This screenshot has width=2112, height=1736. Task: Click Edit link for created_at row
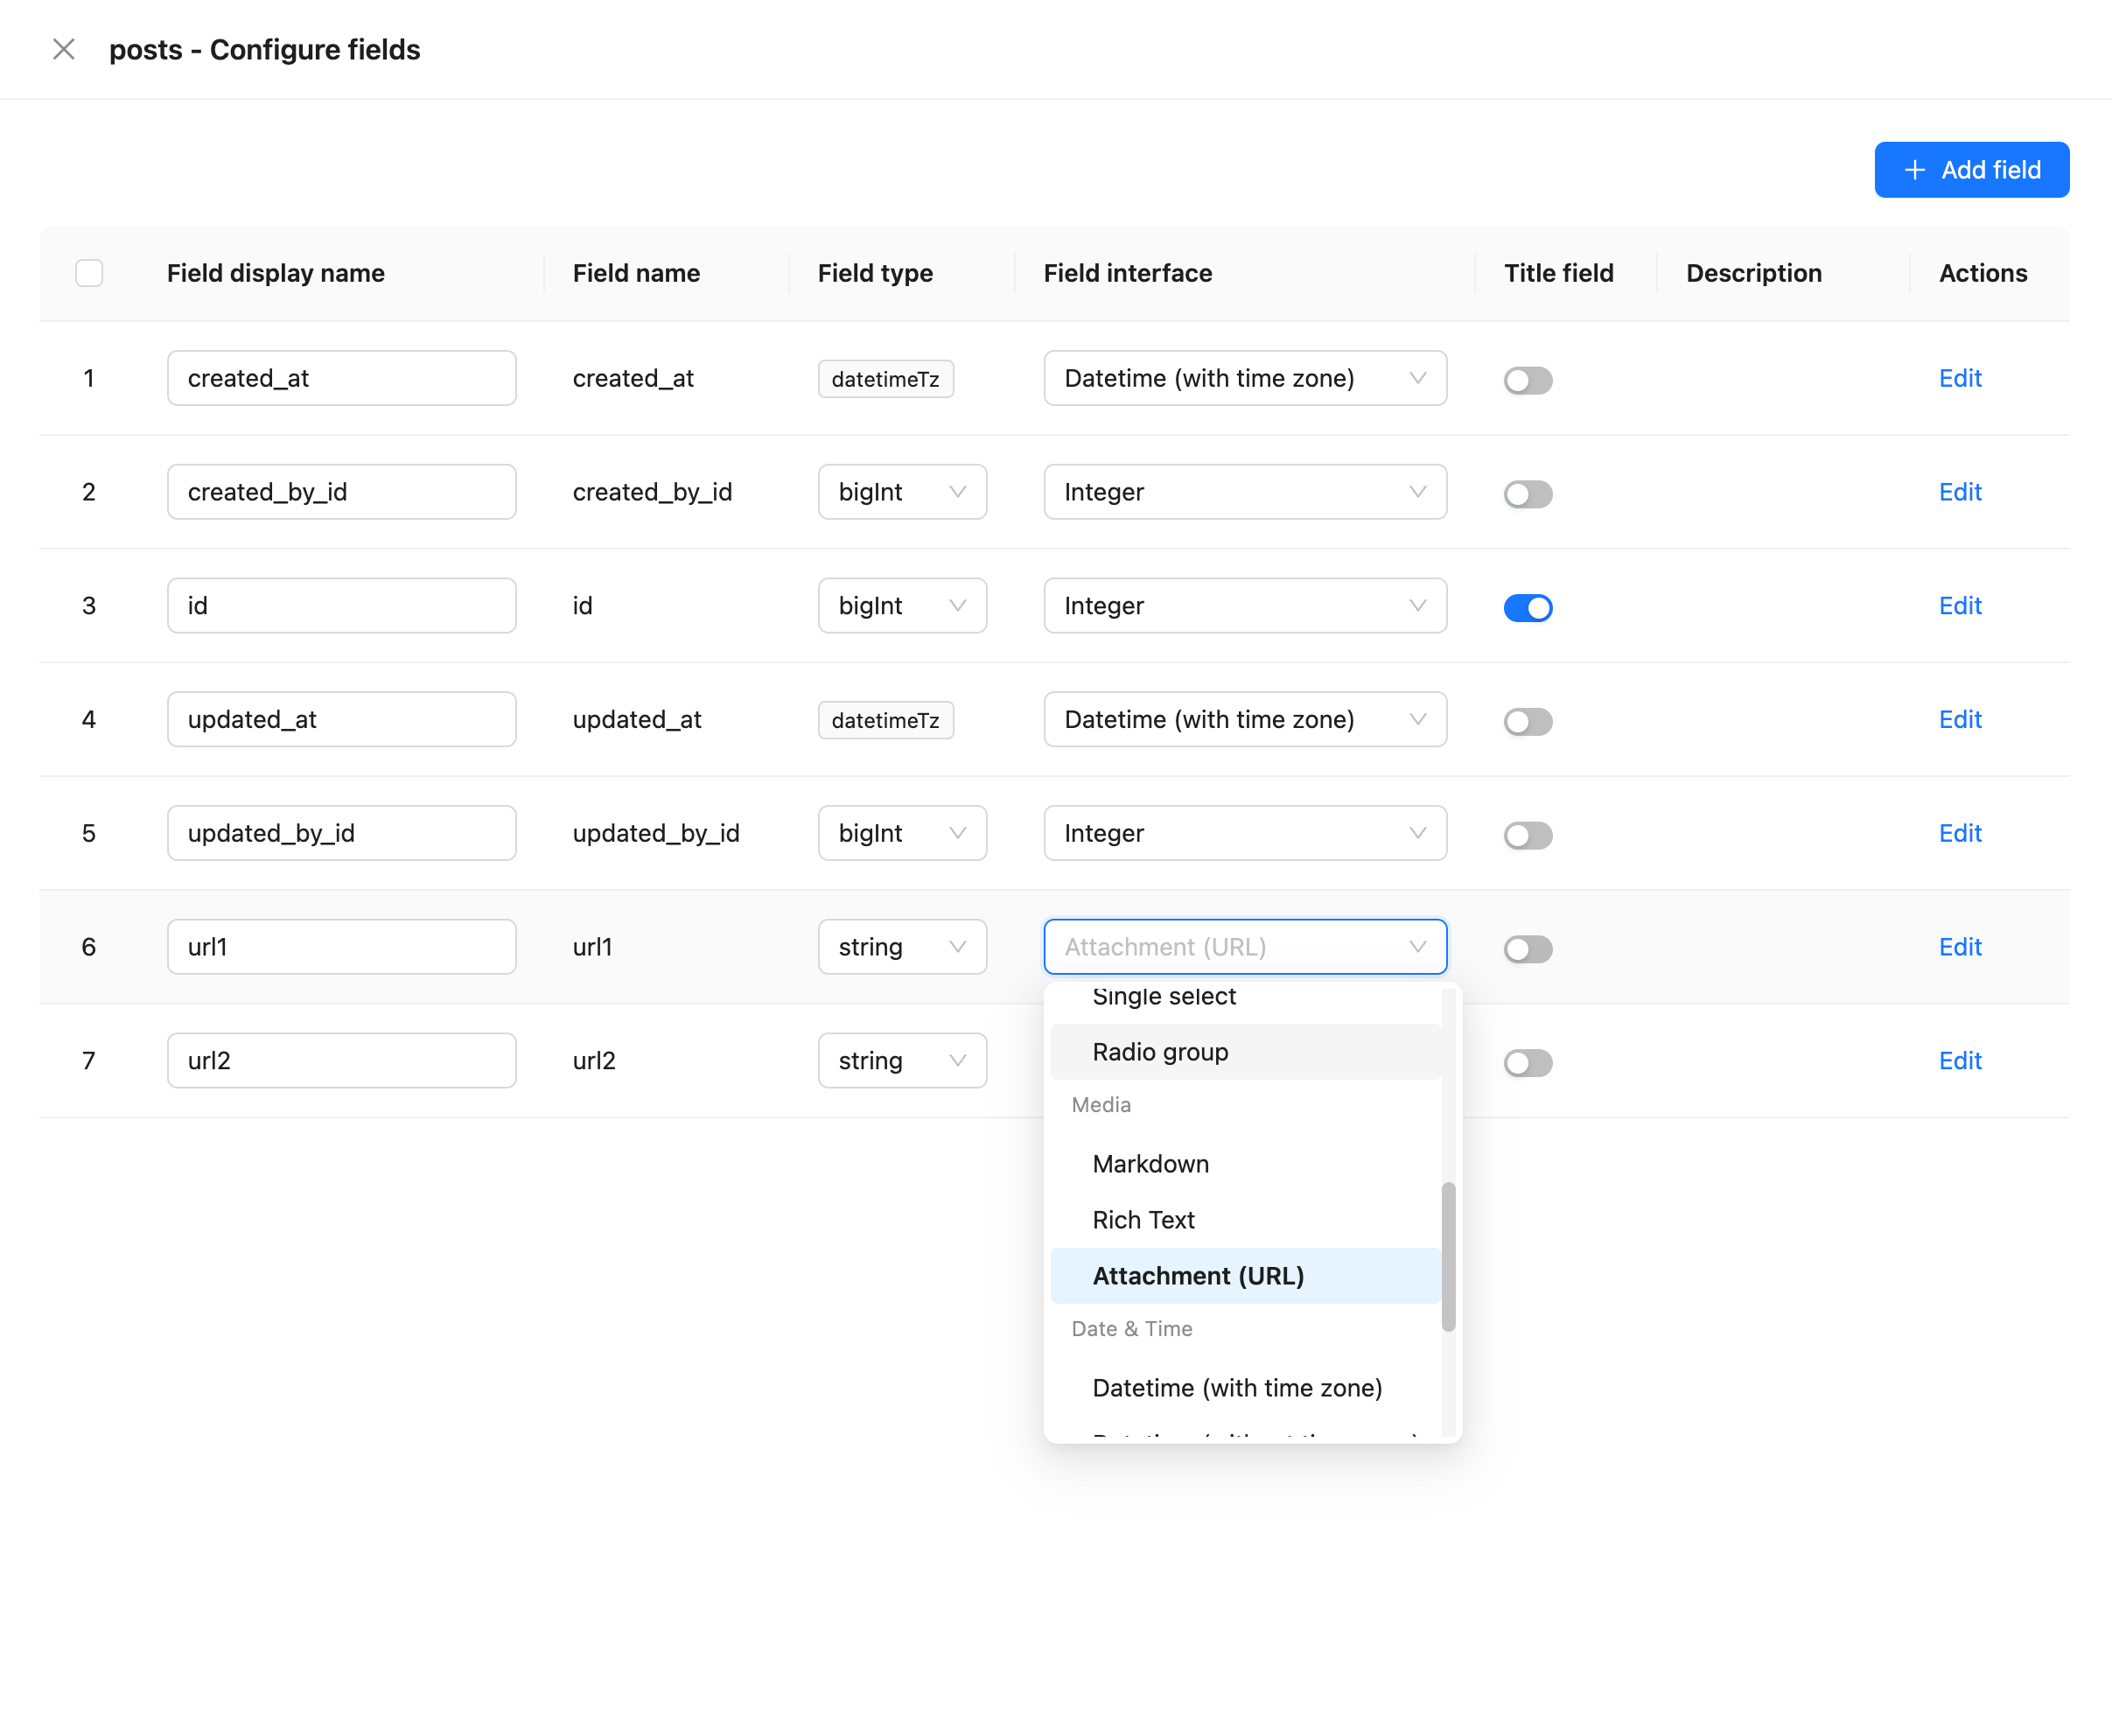click(x=1959, y=378)
